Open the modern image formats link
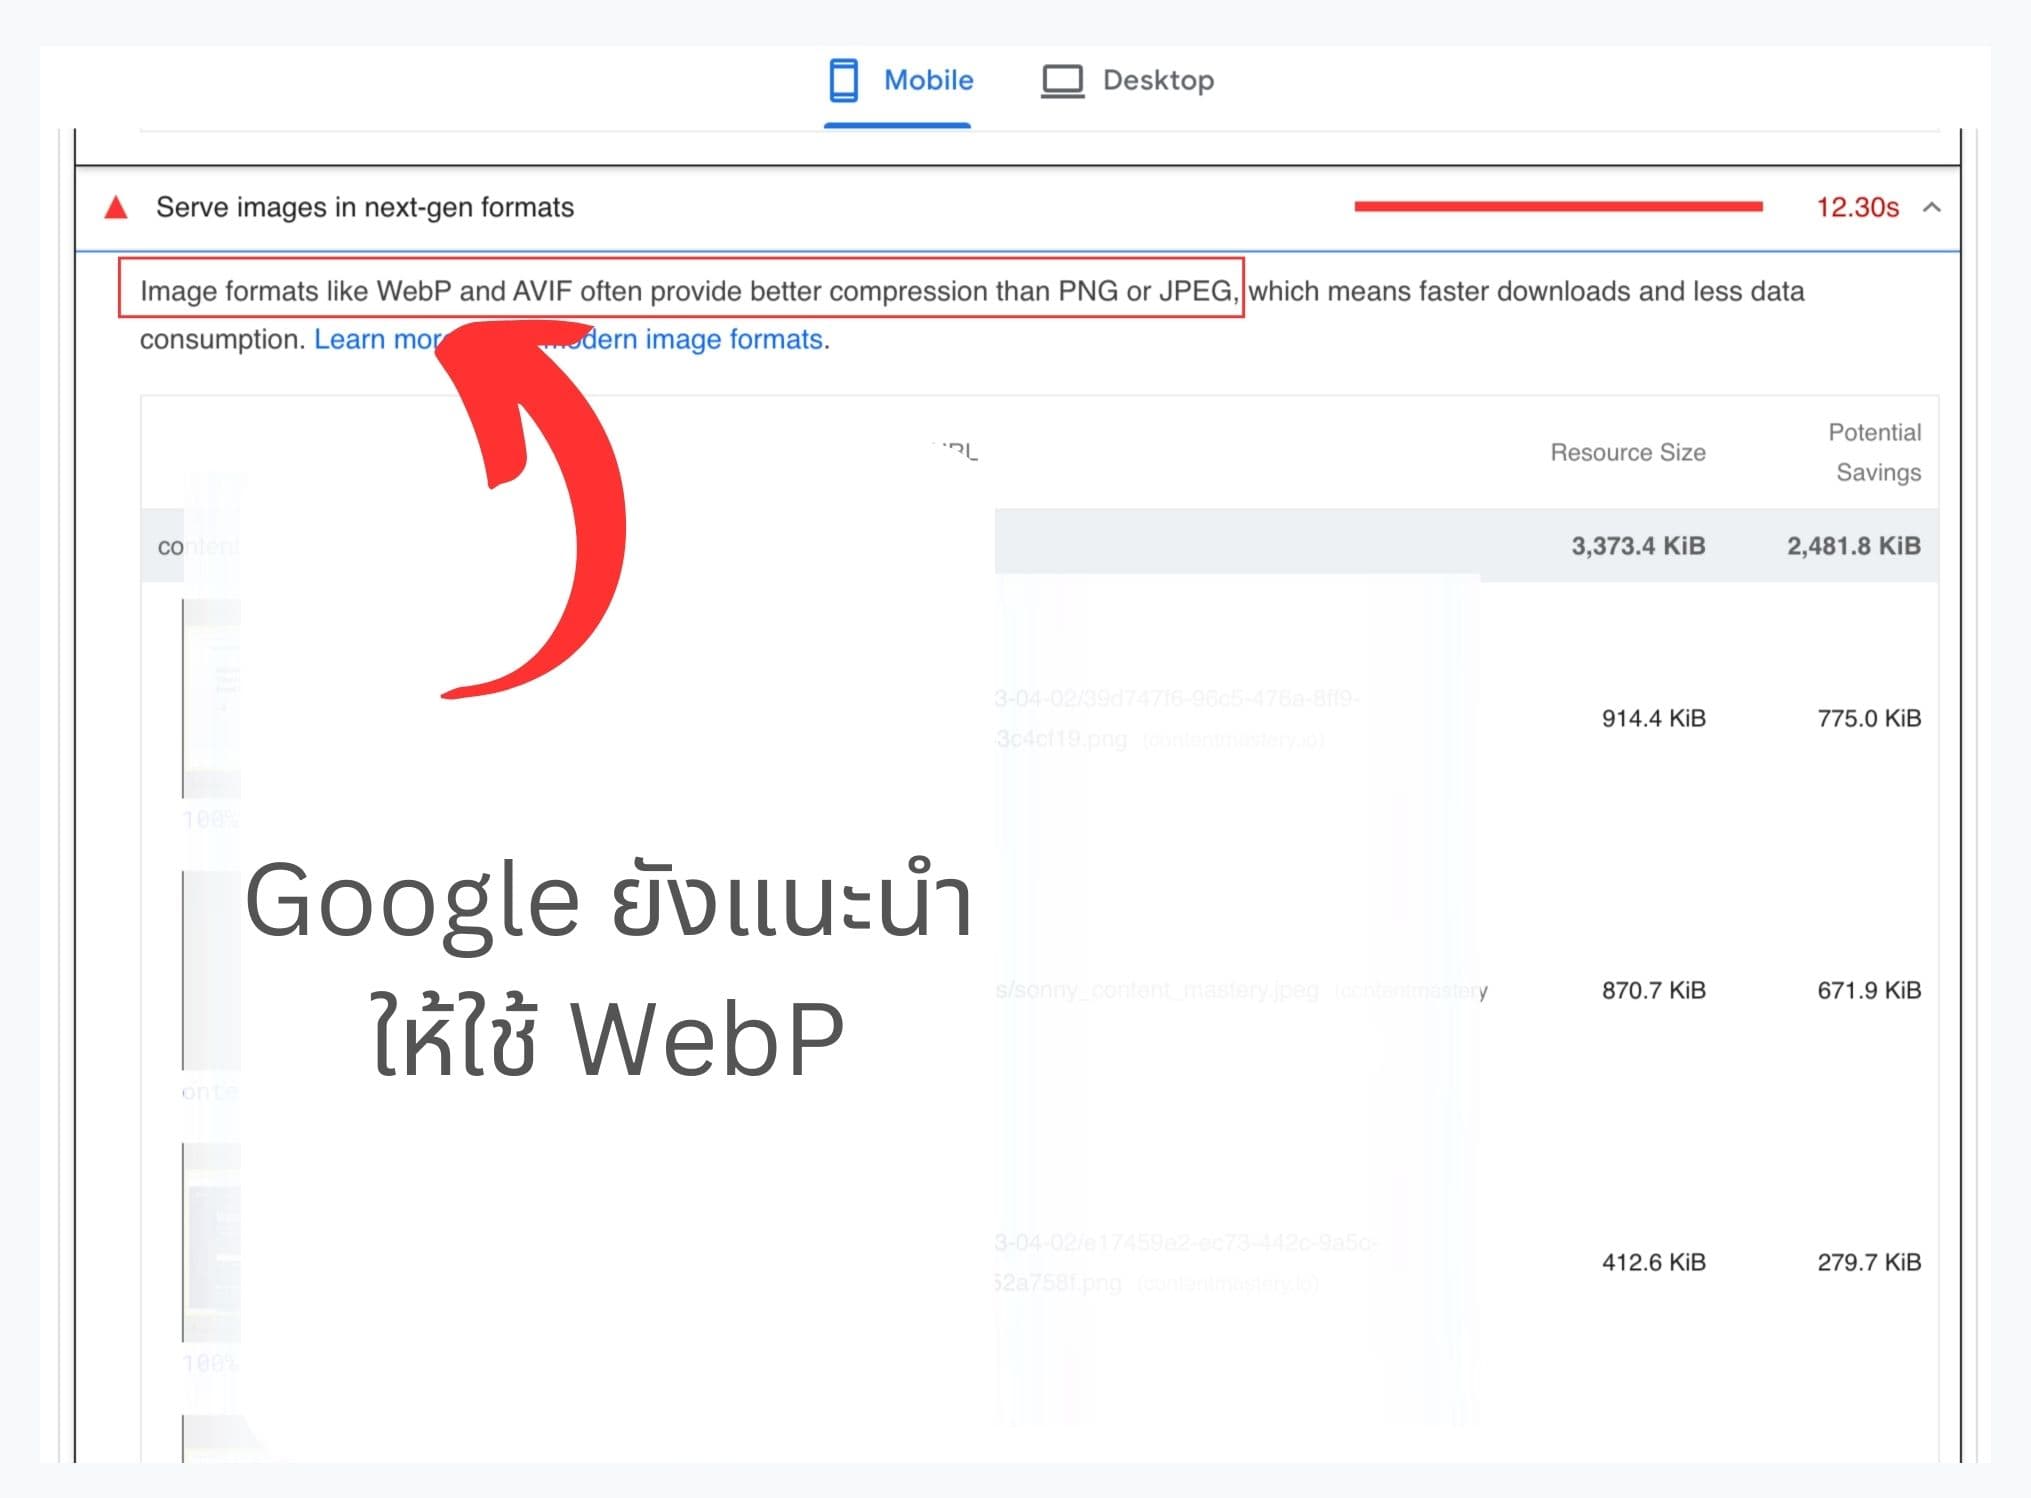 [x=572, y=339]
